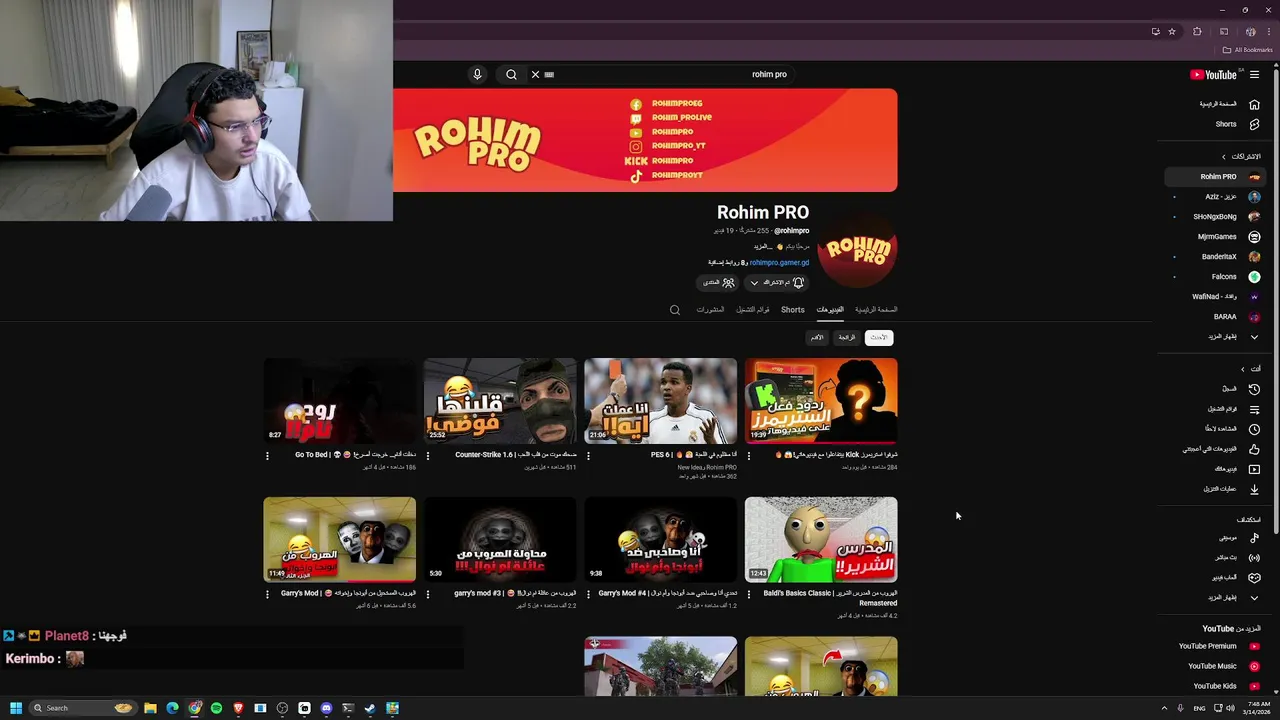The width and height of the screenshot is (1280, 720).
Task: Switch to the channel Posts tab
Action: [710, 310]
